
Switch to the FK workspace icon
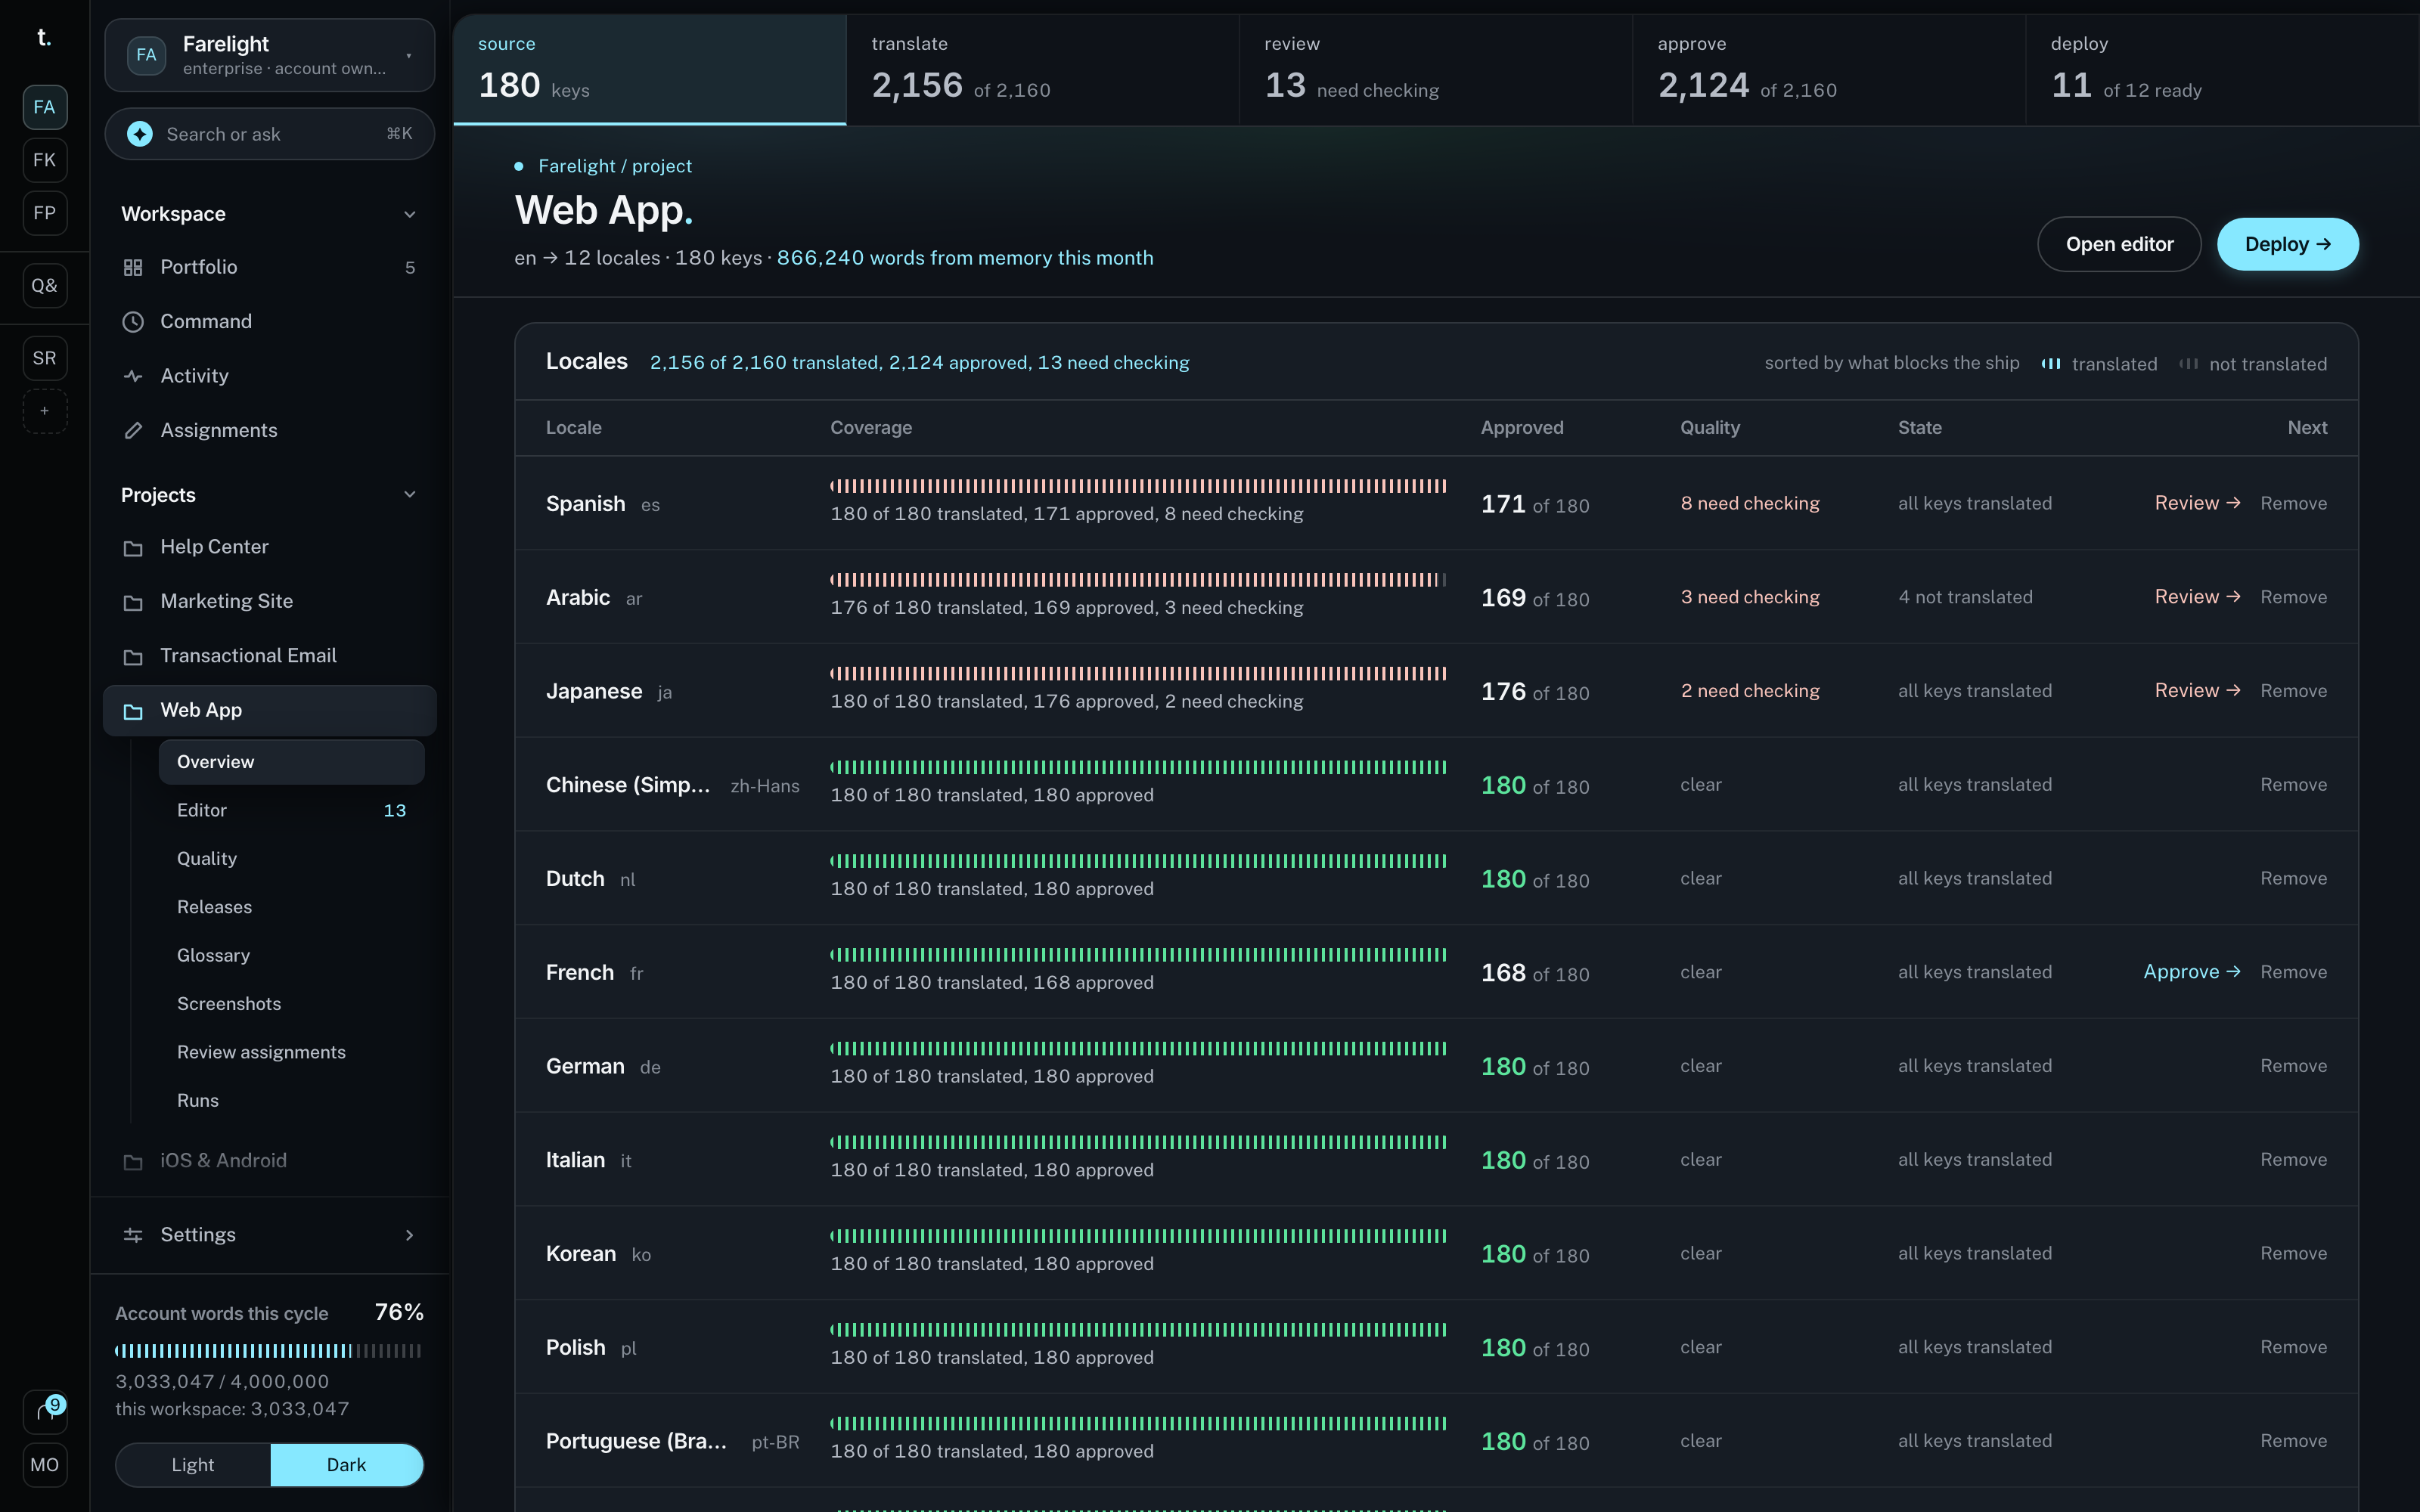point(45,160)
